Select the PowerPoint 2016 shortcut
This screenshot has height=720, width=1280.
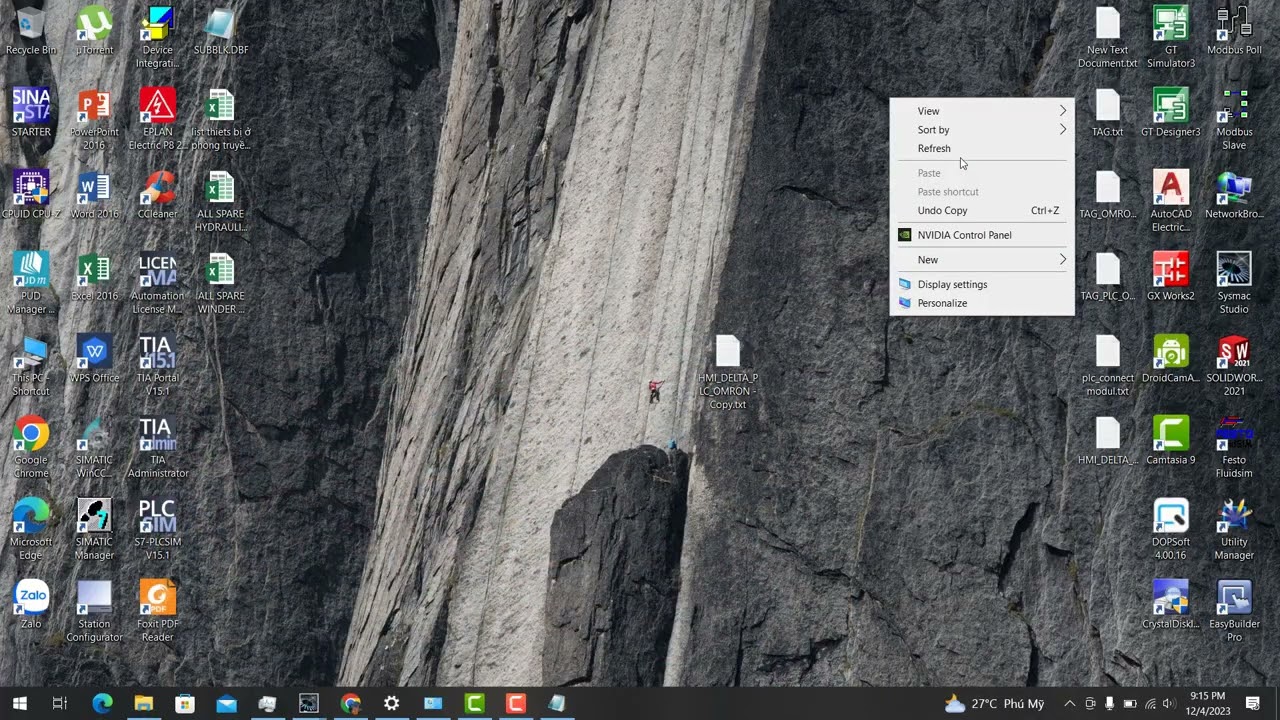[94, 120]
